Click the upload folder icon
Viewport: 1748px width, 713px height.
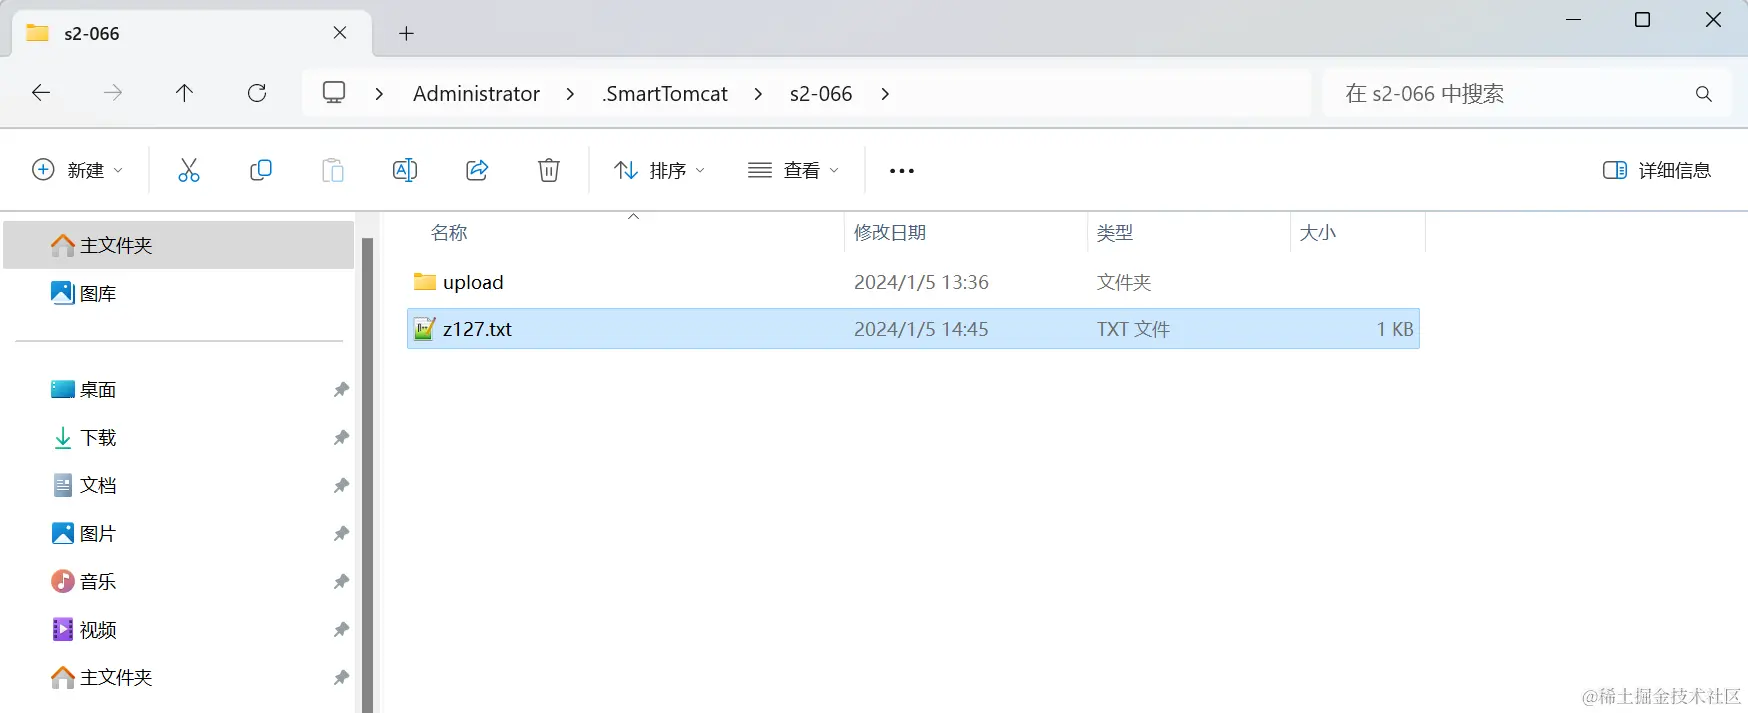[x=425, y=282]
